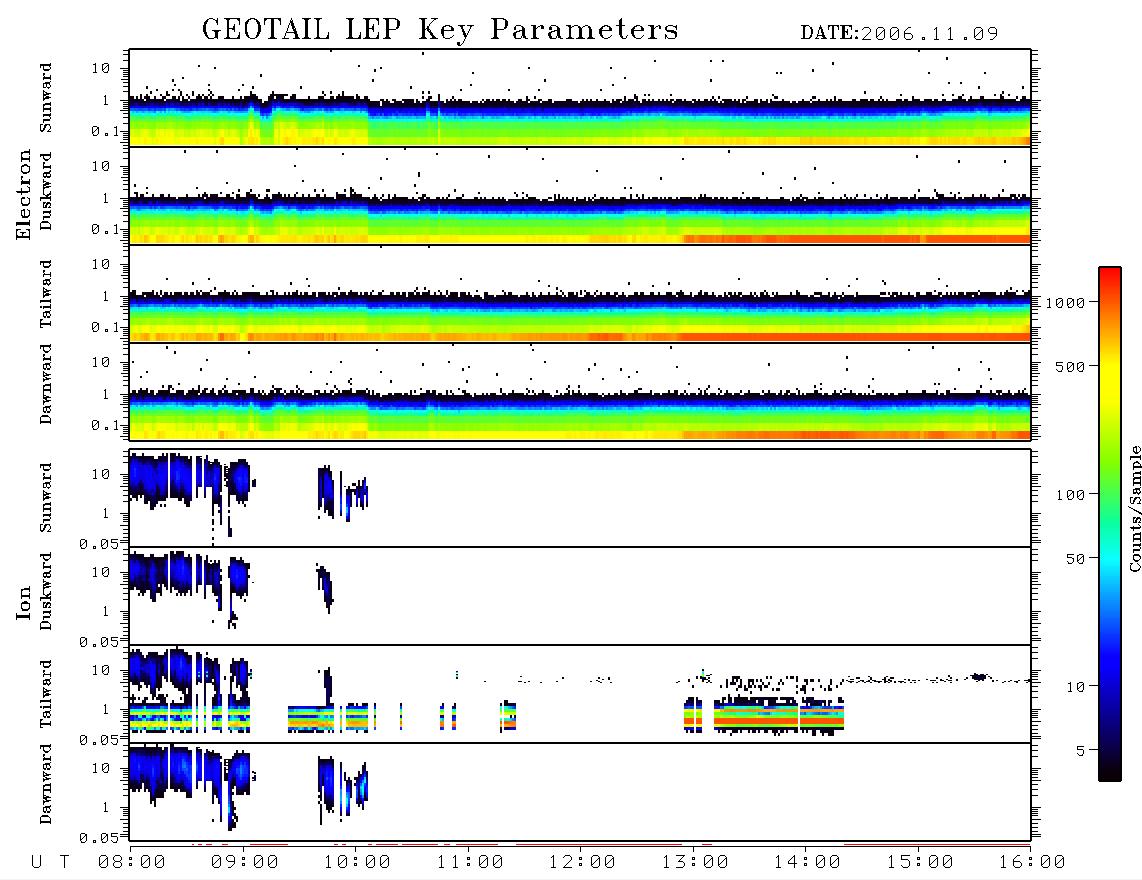Click the 0.05 label on Ion Sunward axis
Screen dimensions: 1142x880
(98, 544)
